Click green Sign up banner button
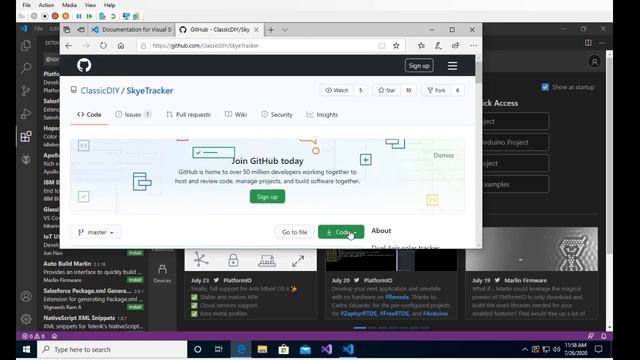Screen dimensions: 640x360 (267, 197)
